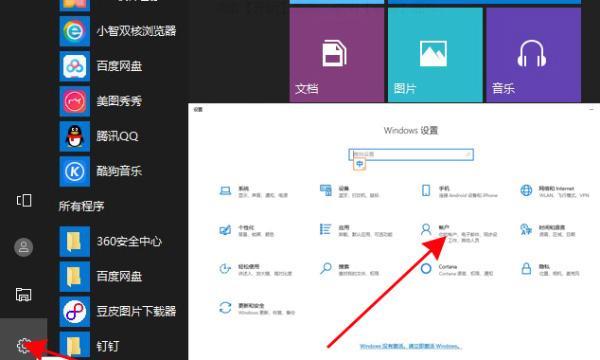Open the user account icon in start rail
The height and width of the screenshot is (360, 600).
(x=24, y=247)
